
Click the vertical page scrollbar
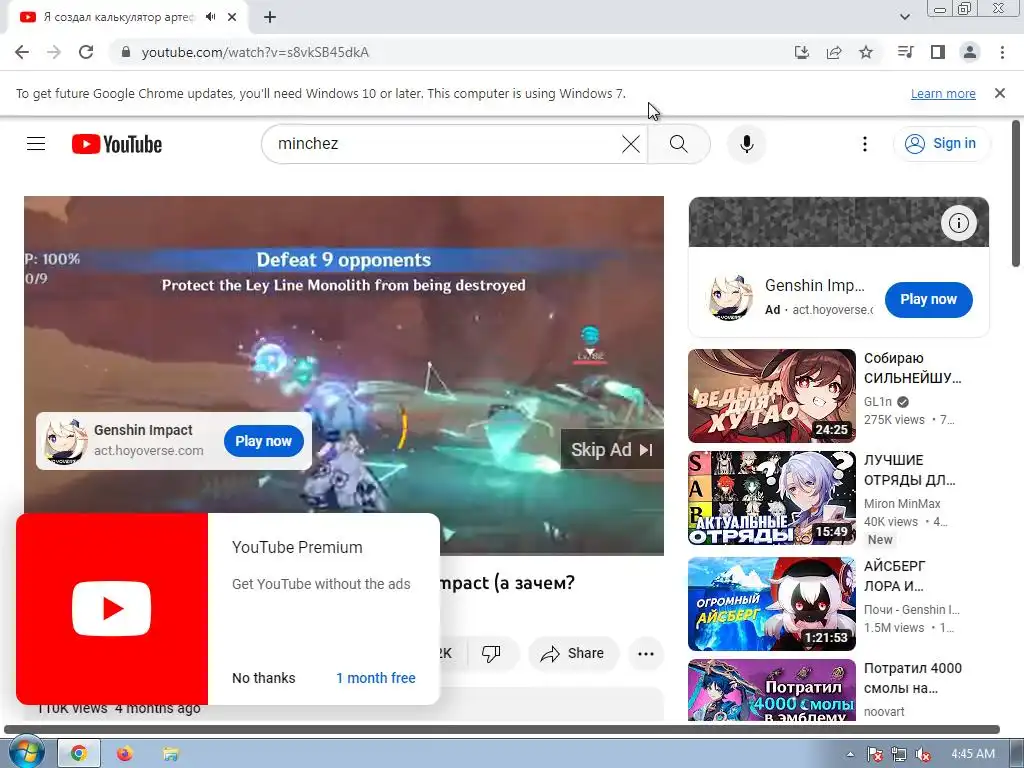click(1016, 193)
